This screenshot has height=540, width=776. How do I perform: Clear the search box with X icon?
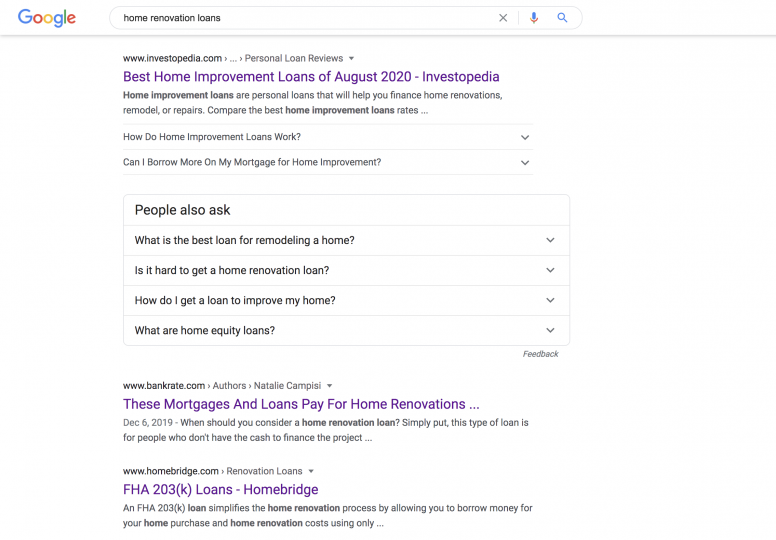click(503, 18)
